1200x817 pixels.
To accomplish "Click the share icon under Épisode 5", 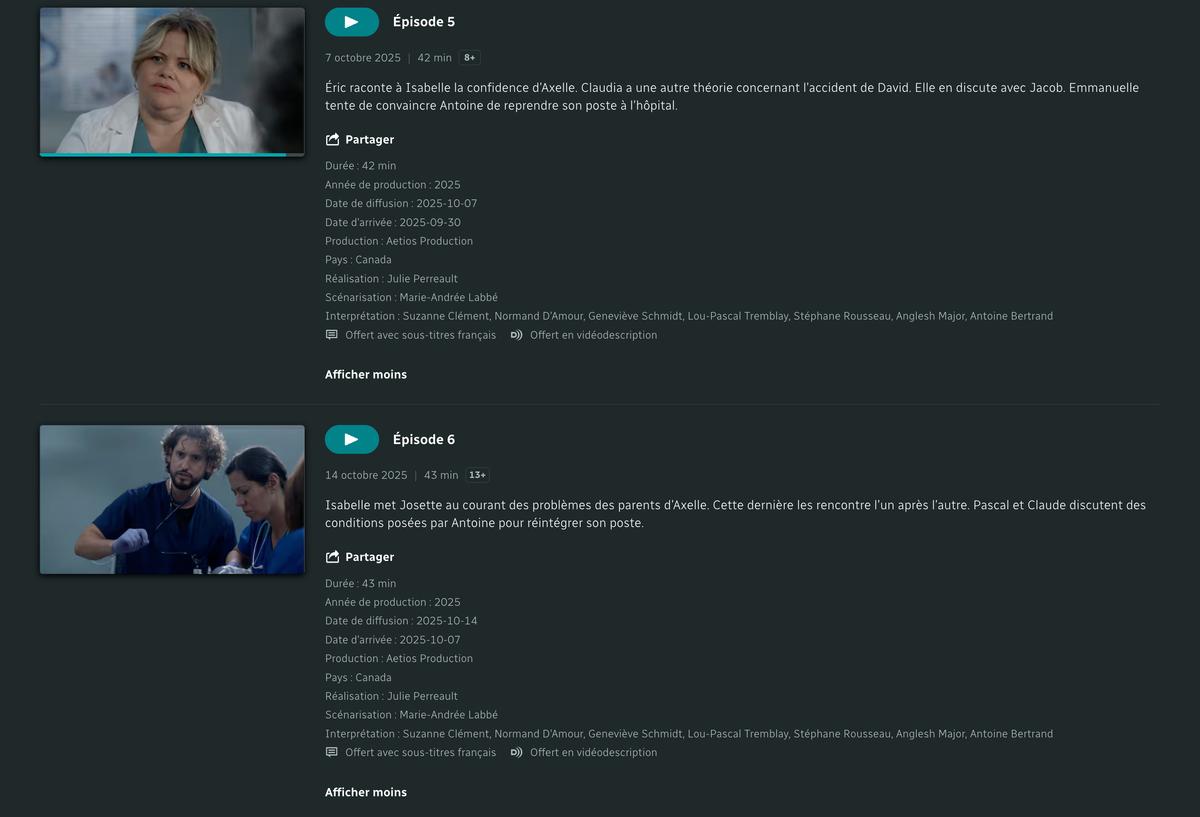I will click(x=332, y=140).
